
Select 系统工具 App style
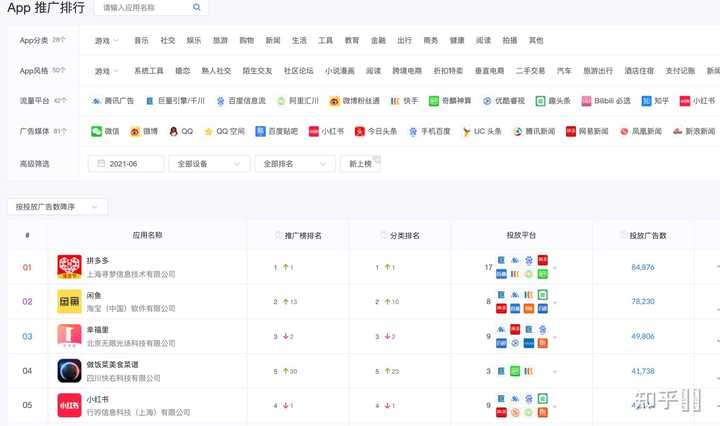[149, 71]
